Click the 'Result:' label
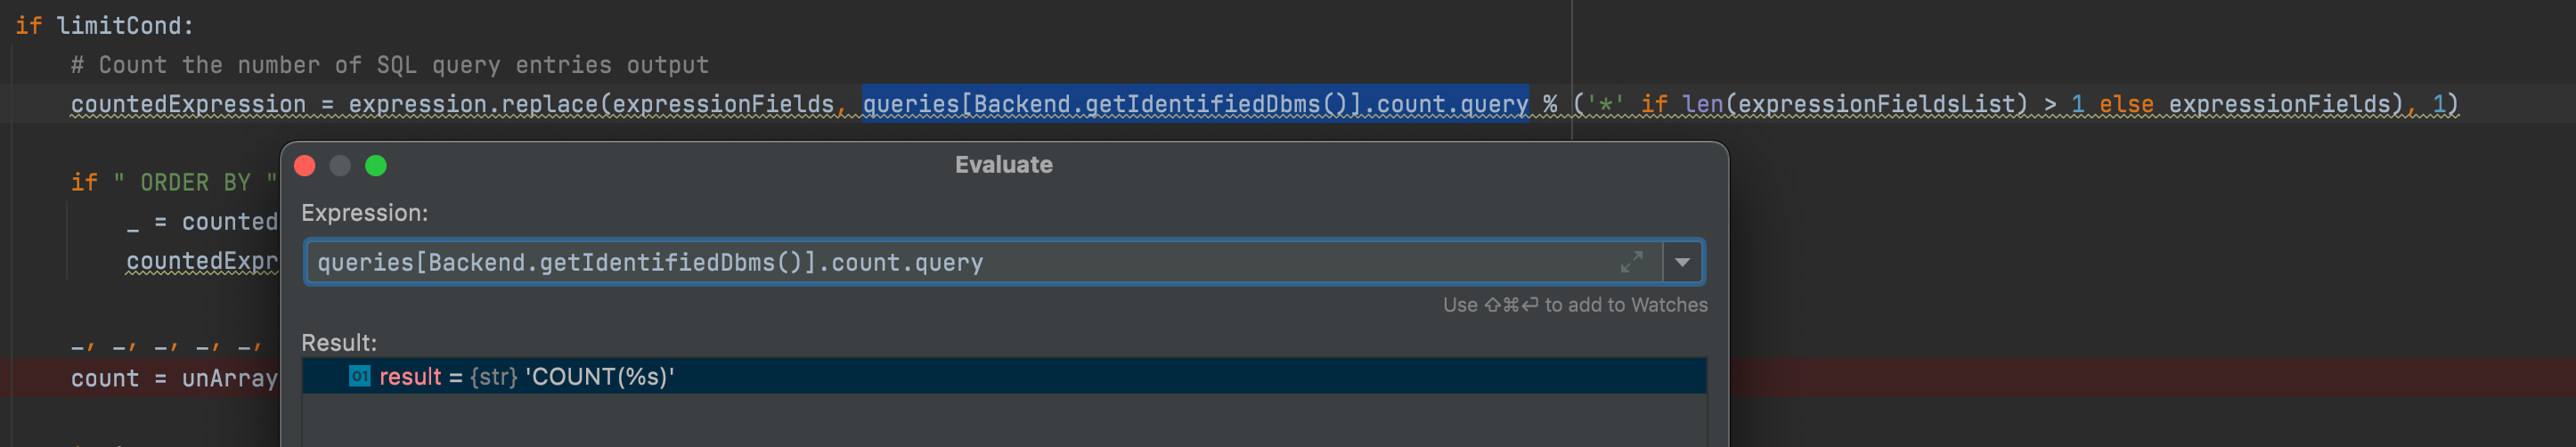This screenshot has height=447, width=2576. [x=339, y=343]
